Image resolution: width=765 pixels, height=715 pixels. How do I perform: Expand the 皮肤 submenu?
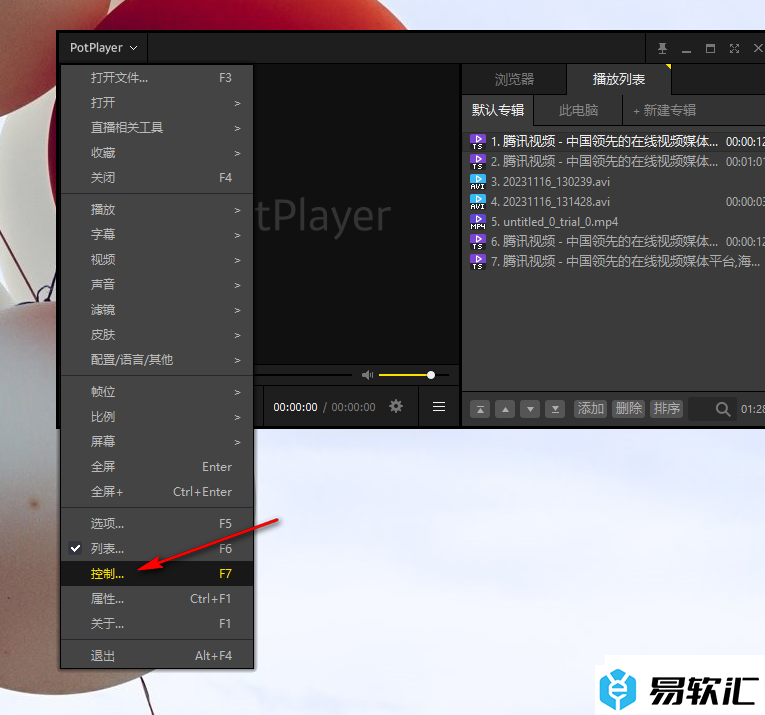pyautogui.click(x=157, y=335)
